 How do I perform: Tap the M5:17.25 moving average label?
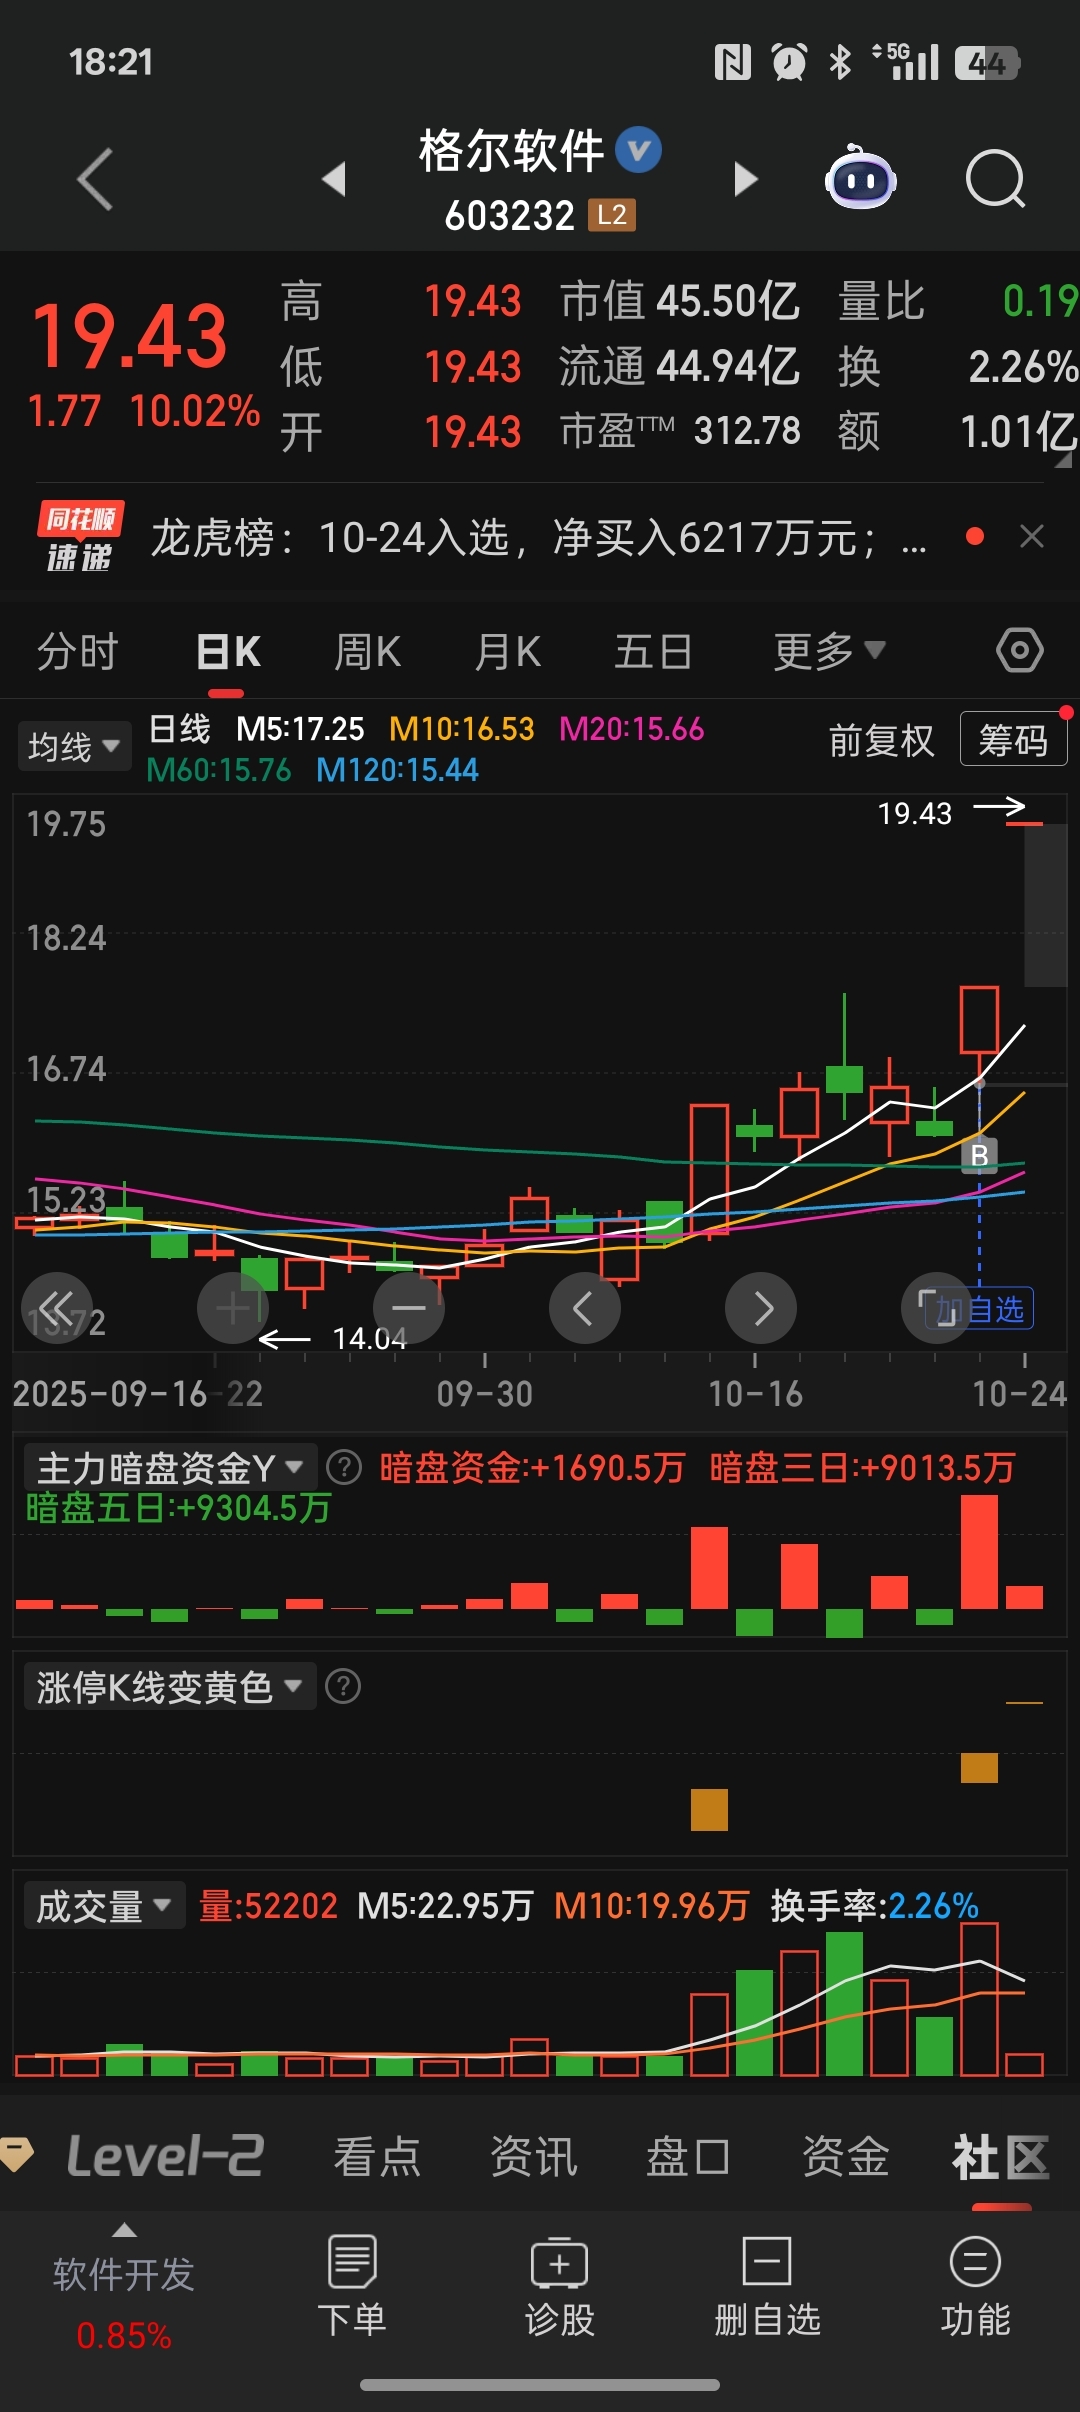coord(300,729)
